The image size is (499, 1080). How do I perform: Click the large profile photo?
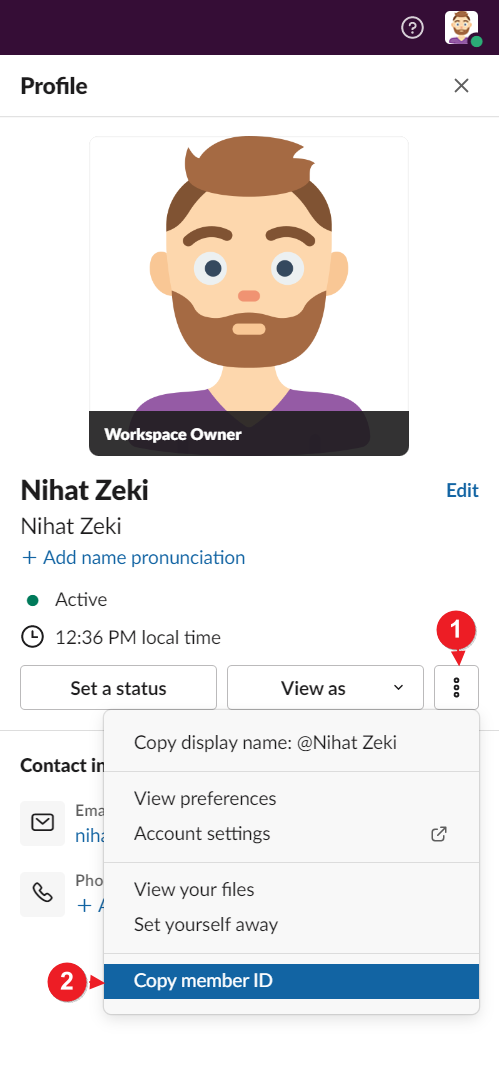click(x=249, y=296)
